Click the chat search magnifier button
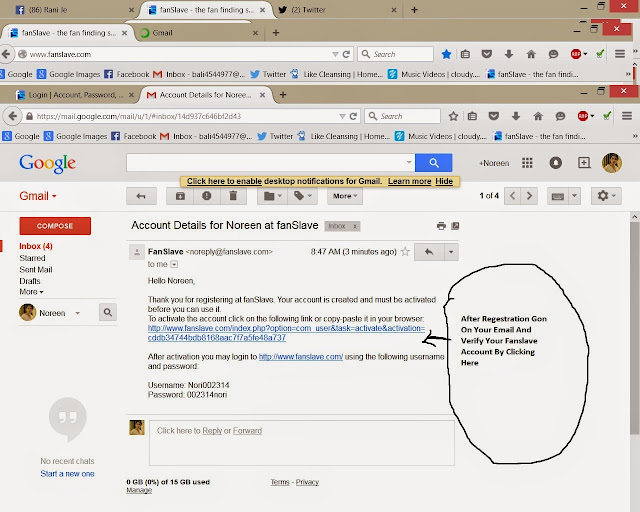 point(108,312)
